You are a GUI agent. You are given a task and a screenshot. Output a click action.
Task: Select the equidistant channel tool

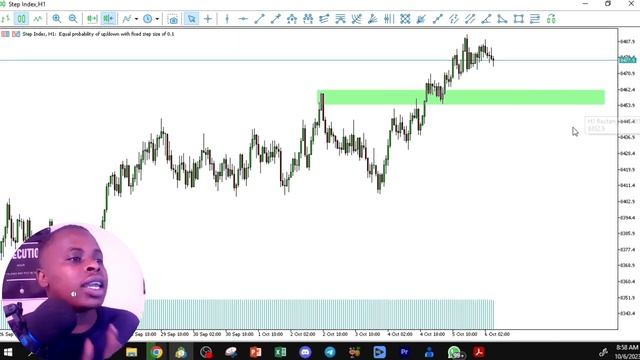(470, 19)
